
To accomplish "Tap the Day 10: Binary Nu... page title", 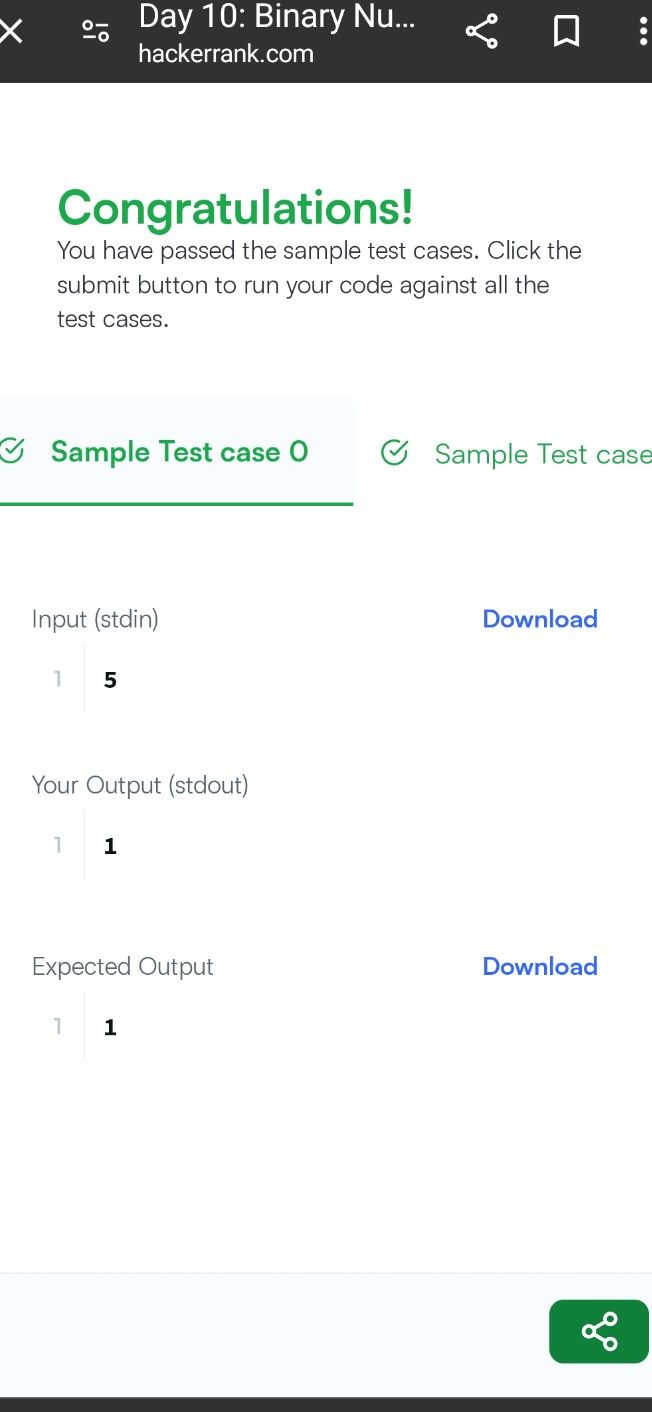I will tap(277, 17).
